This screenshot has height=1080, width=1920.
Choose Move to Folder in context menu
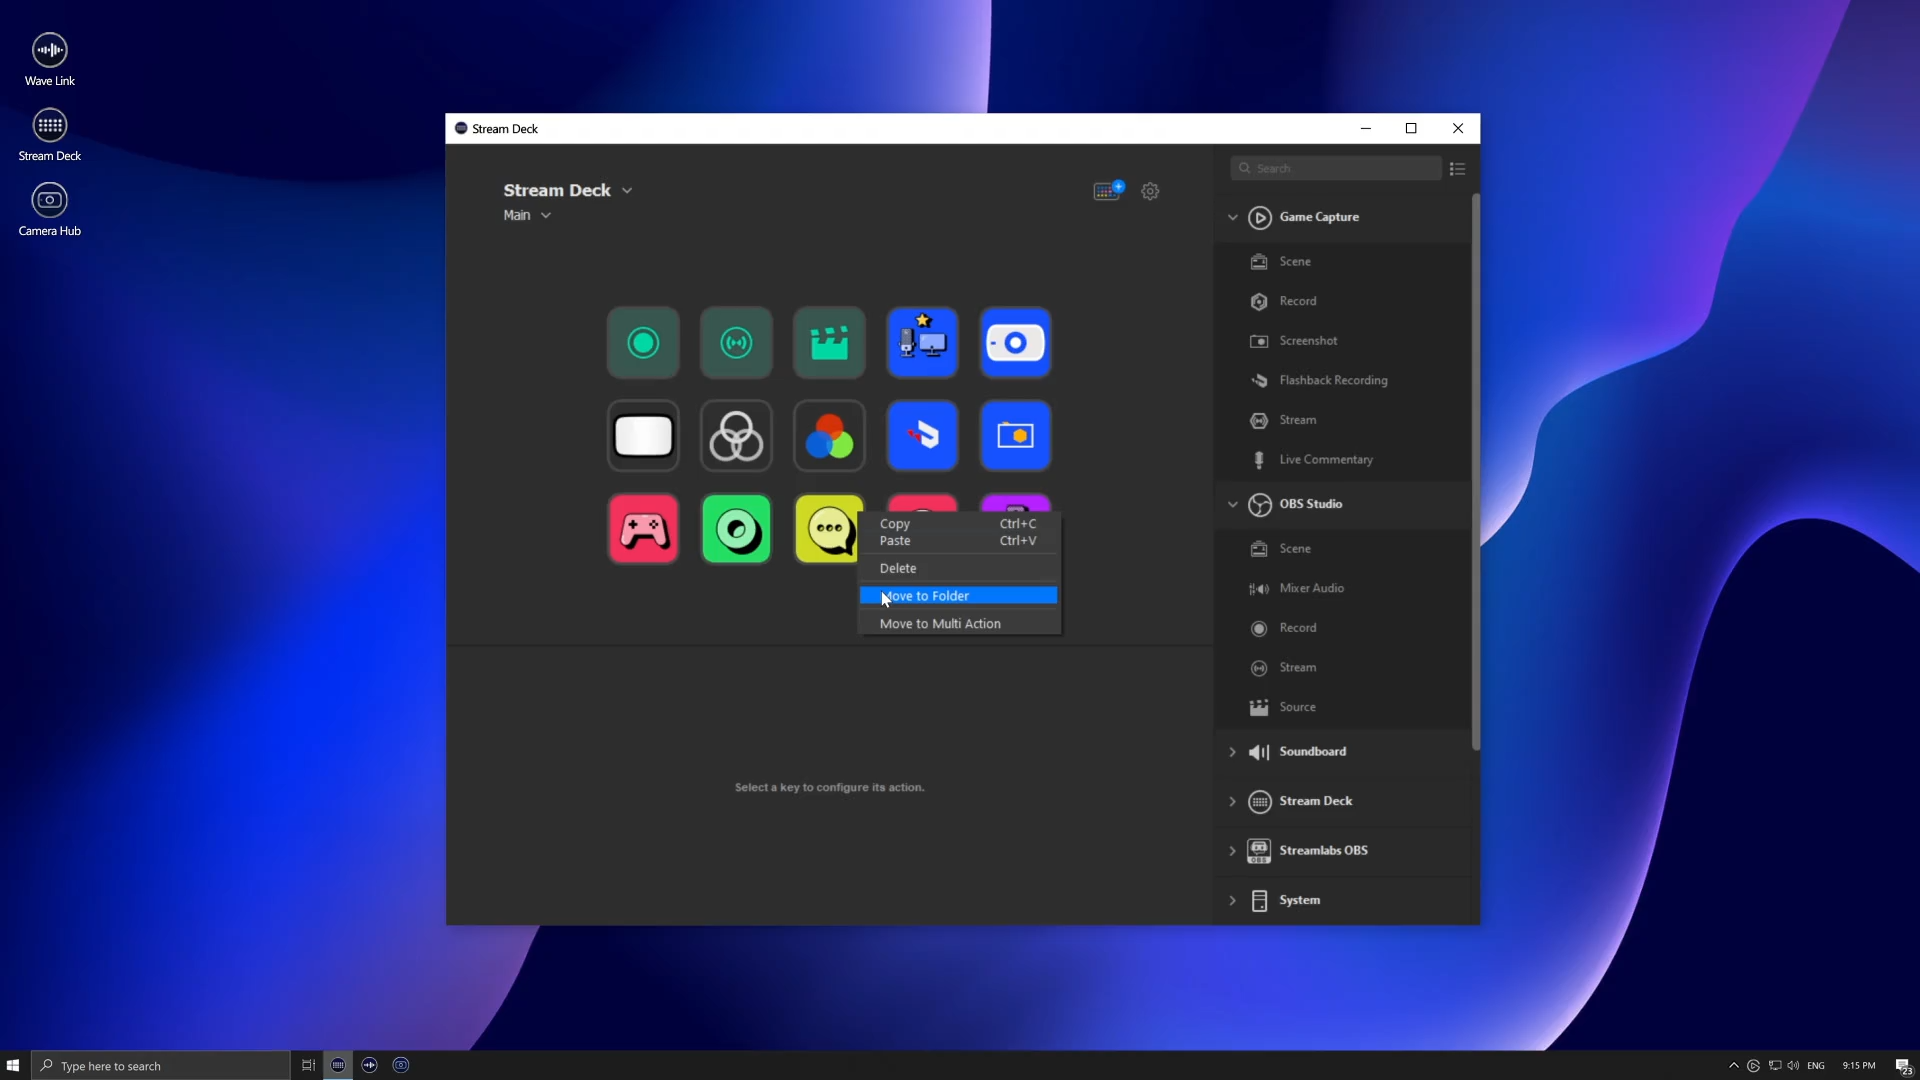point(959,596)
